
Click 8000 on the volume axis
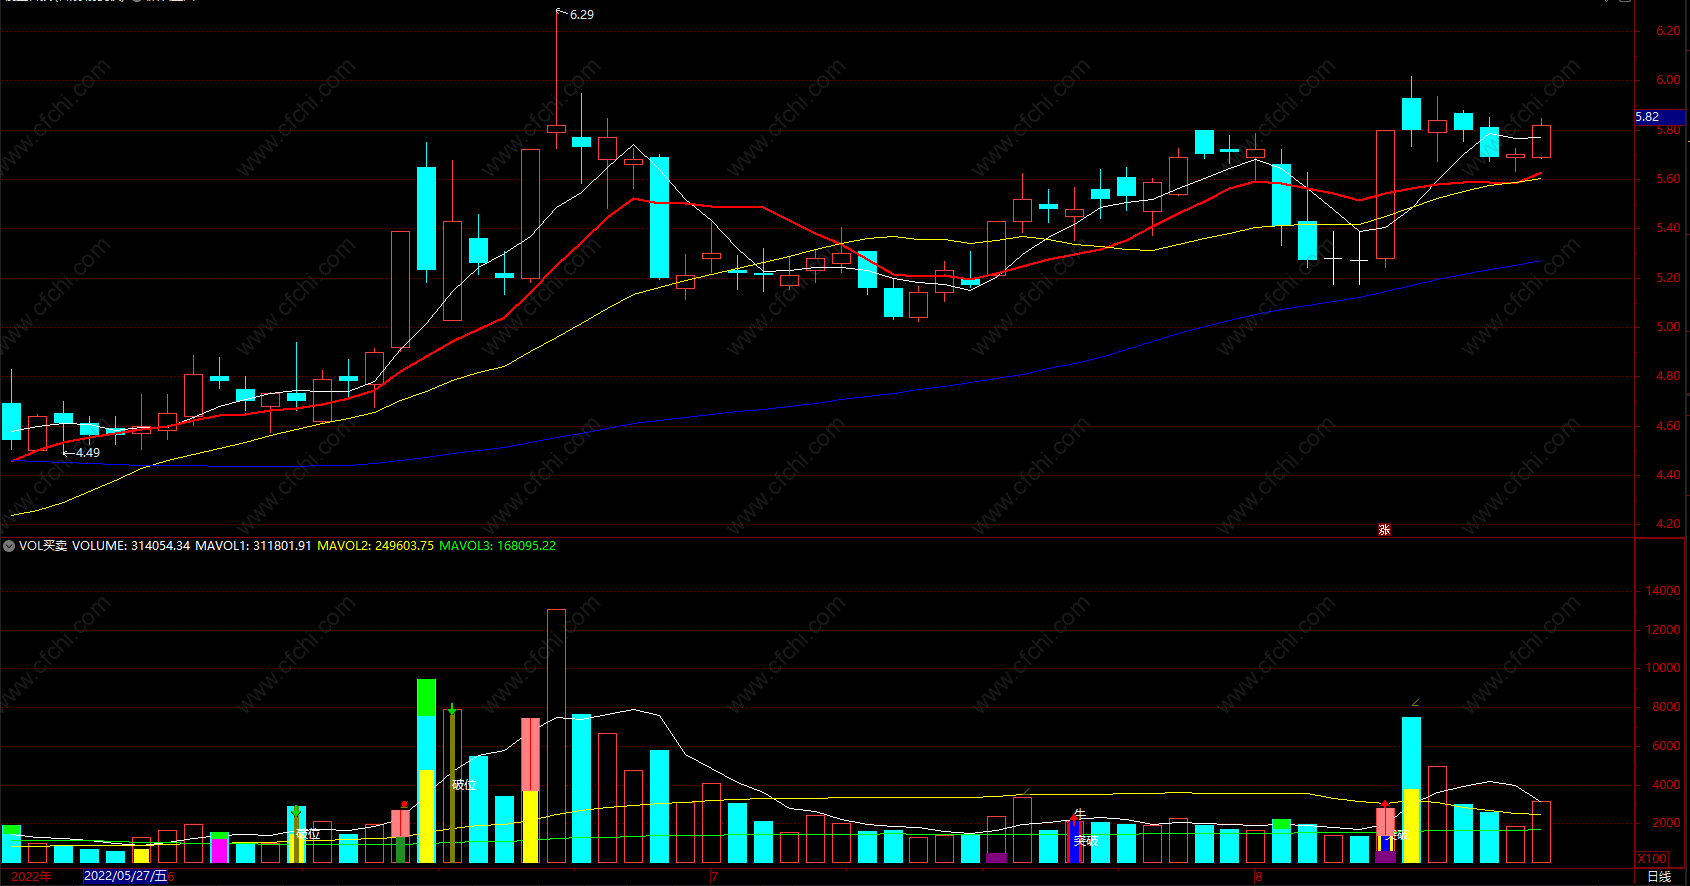tap(1666, 707)
